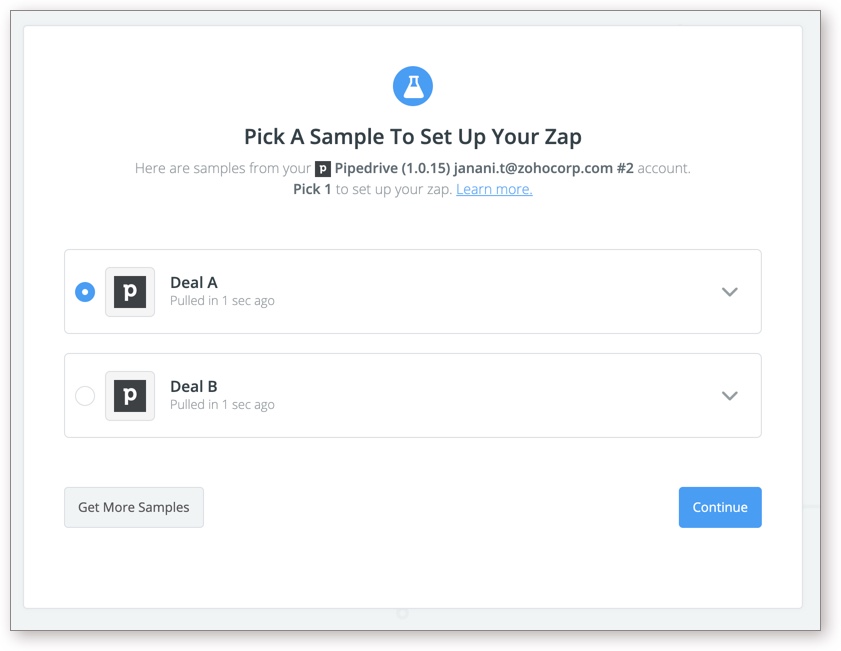Click 'Pulled in 1 sec ago' under Deal A

(x=222, y=301)
